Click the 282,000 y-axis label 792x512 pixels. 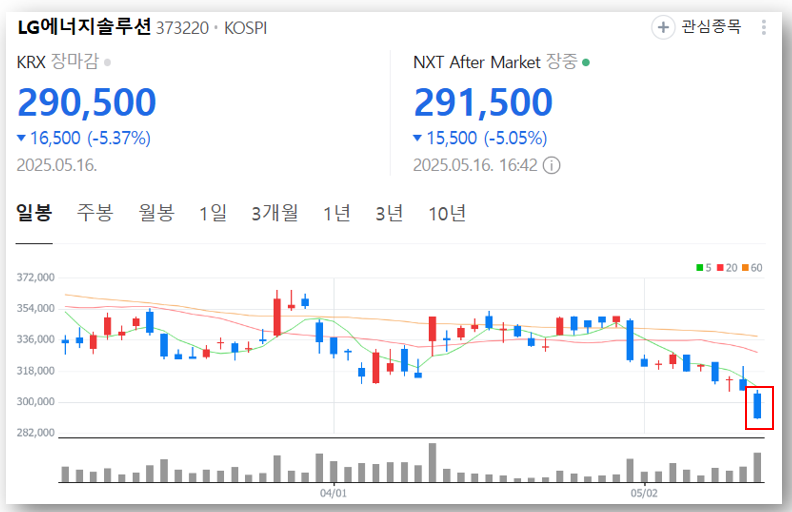point(36,432)
